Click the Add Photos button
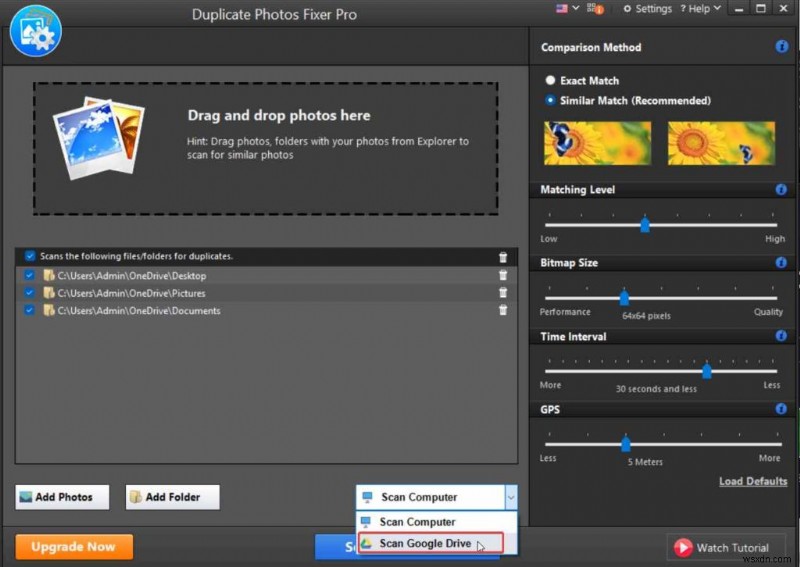Screen dimensions: 800x567 click(62, 497)
